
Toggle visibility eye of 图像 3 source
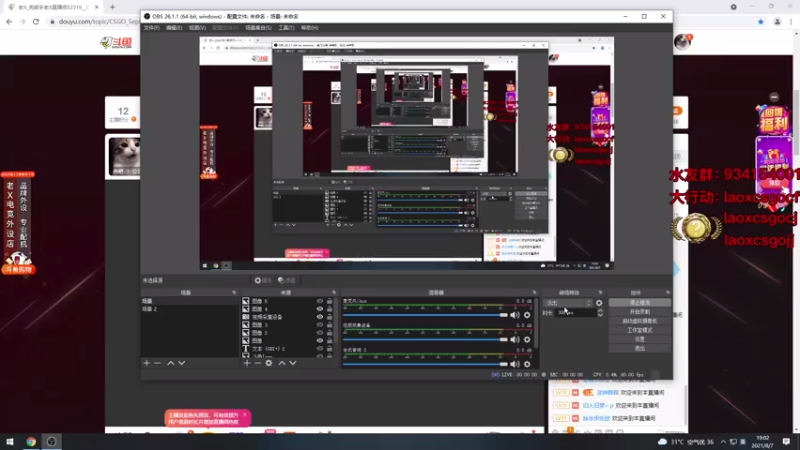(x=320, y=324)
